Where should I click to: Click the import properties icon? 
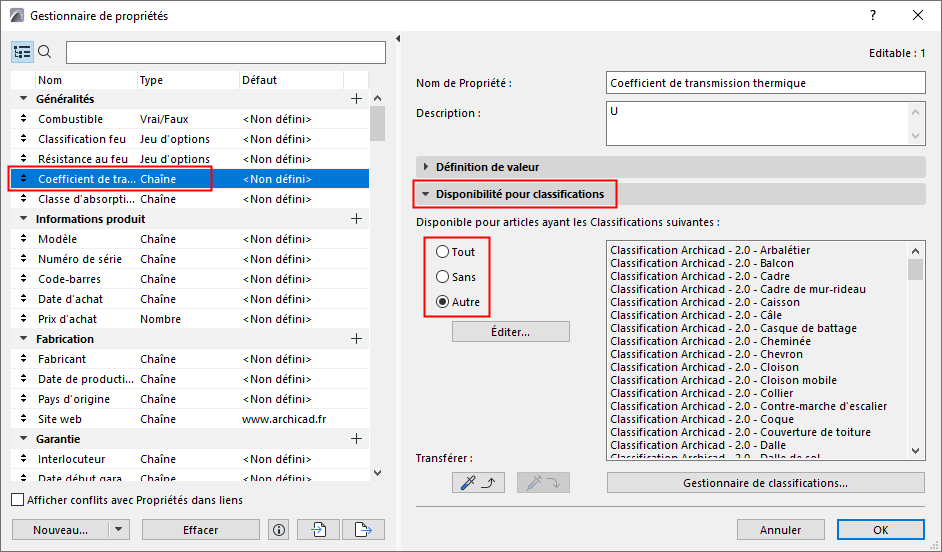tap(318, 530)
